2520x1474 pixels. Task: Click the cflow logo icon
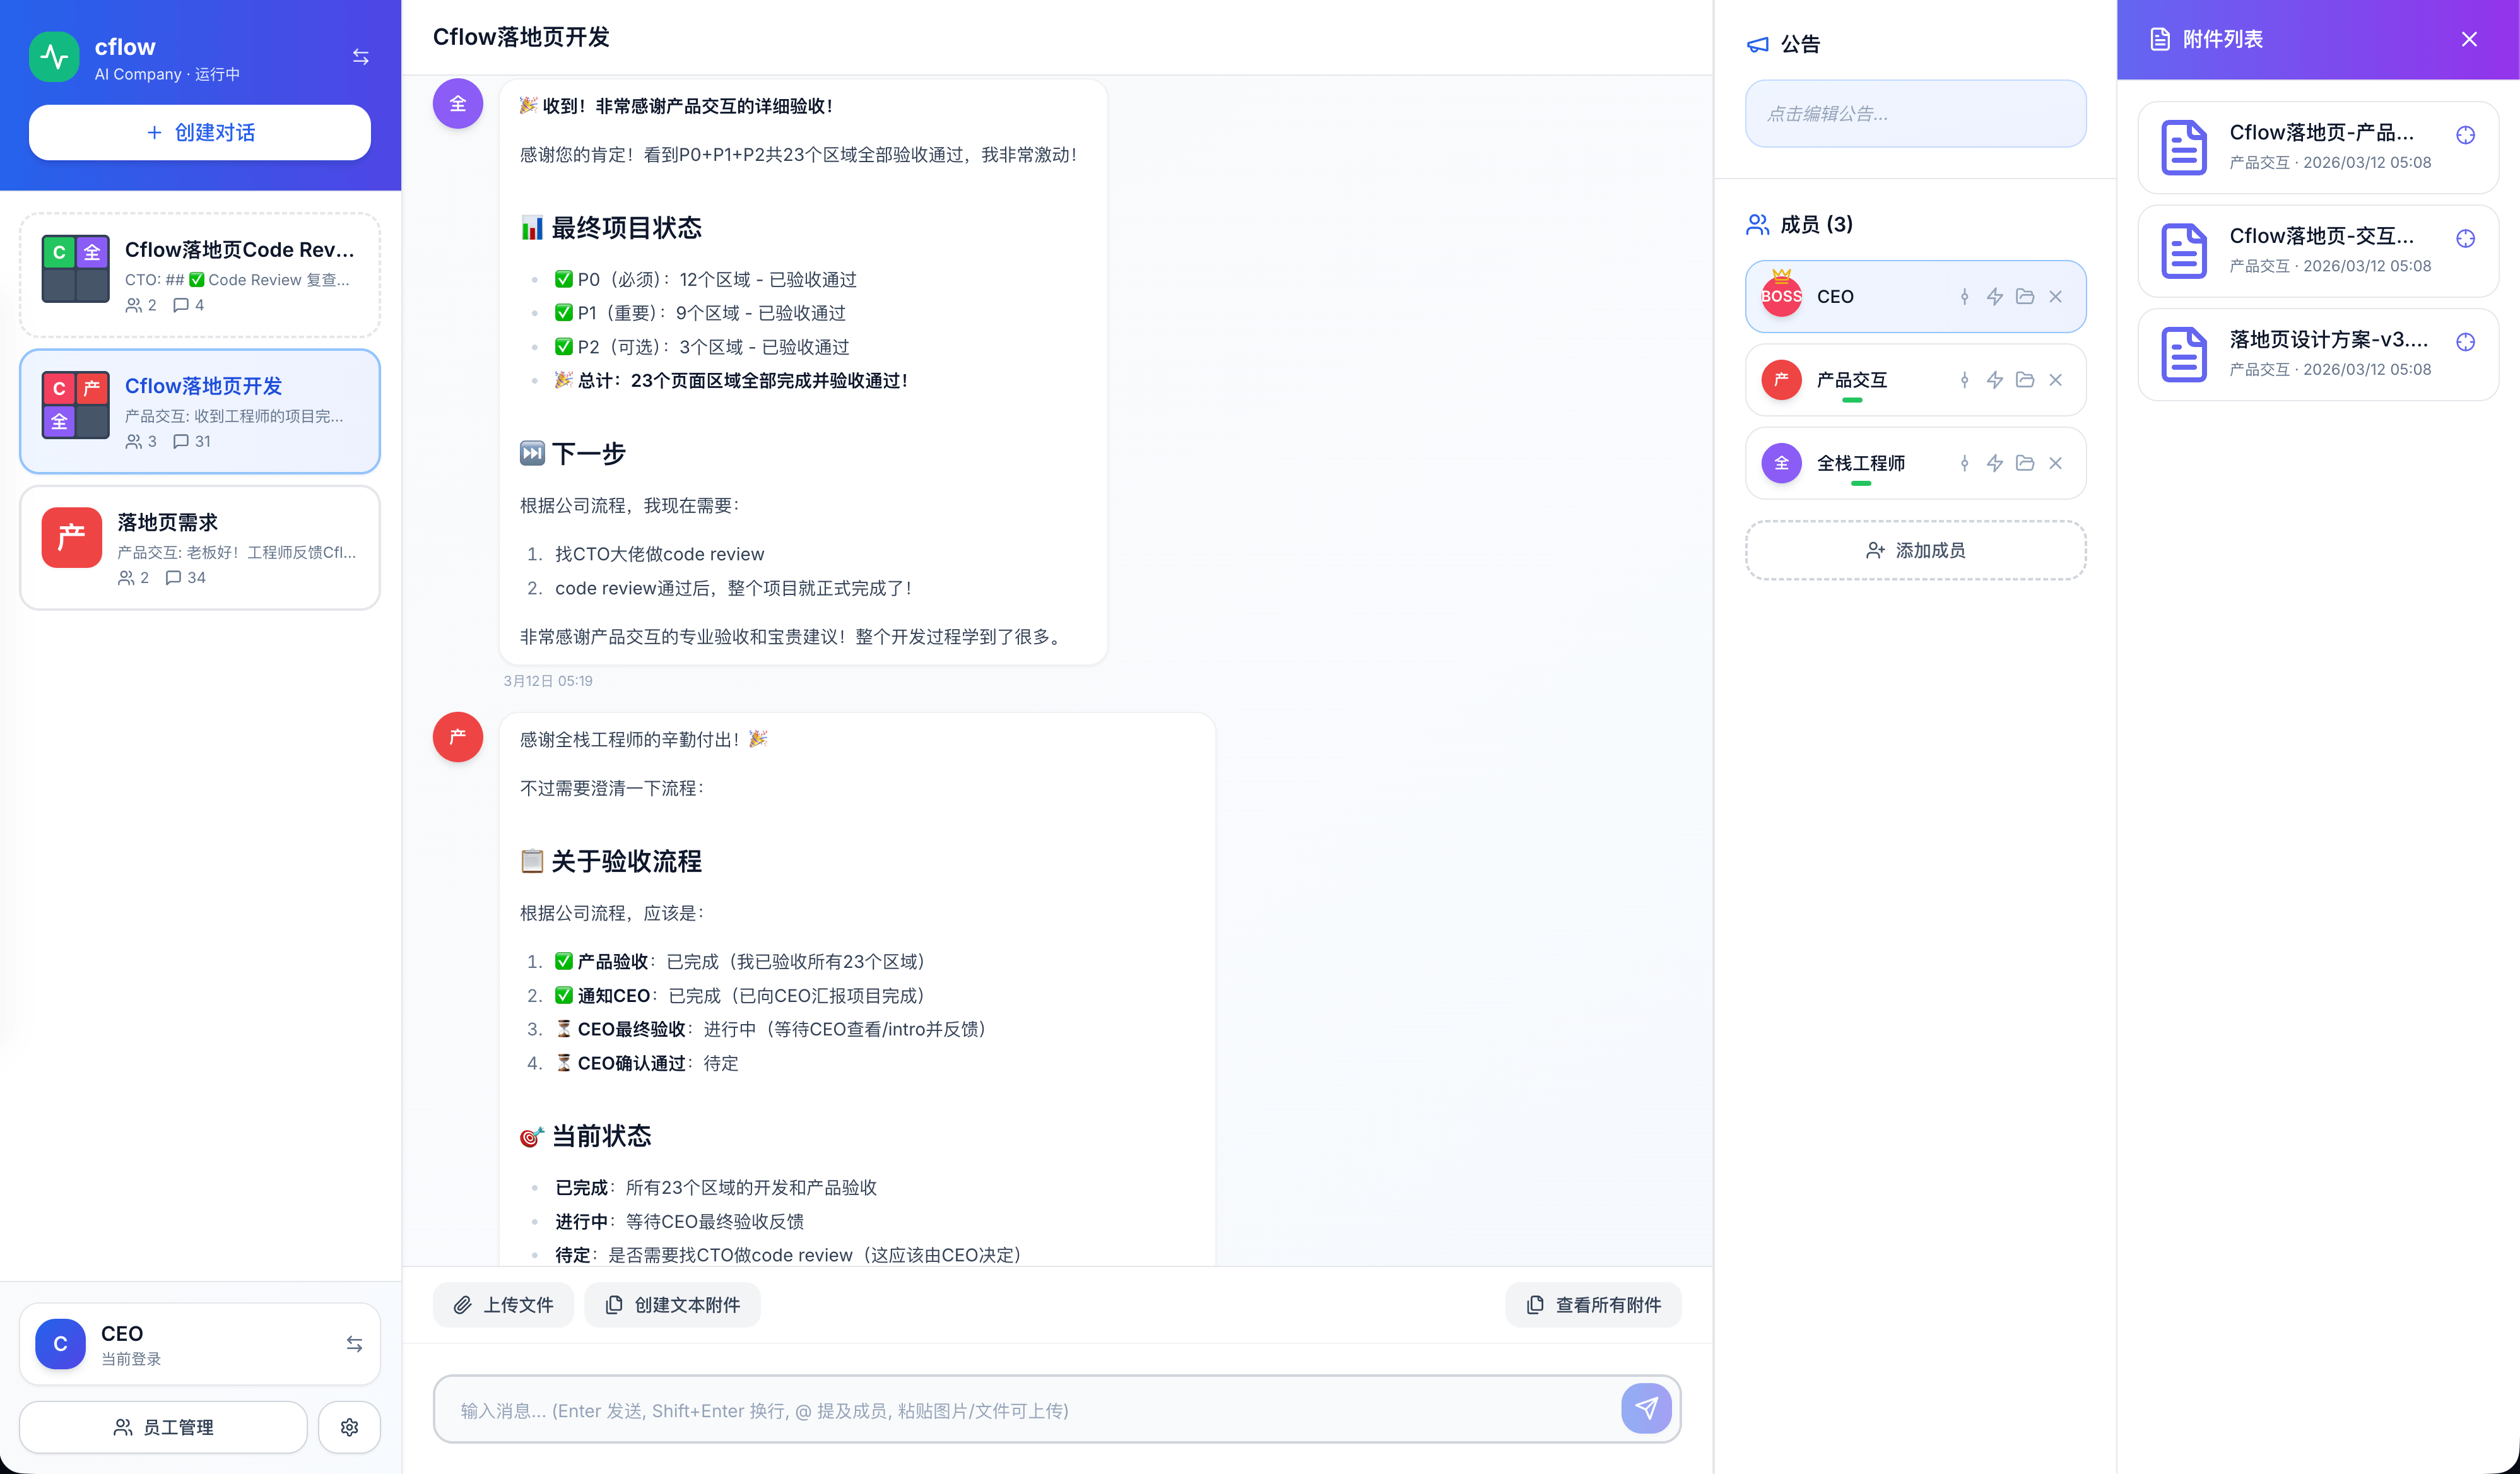pos(54,57)
